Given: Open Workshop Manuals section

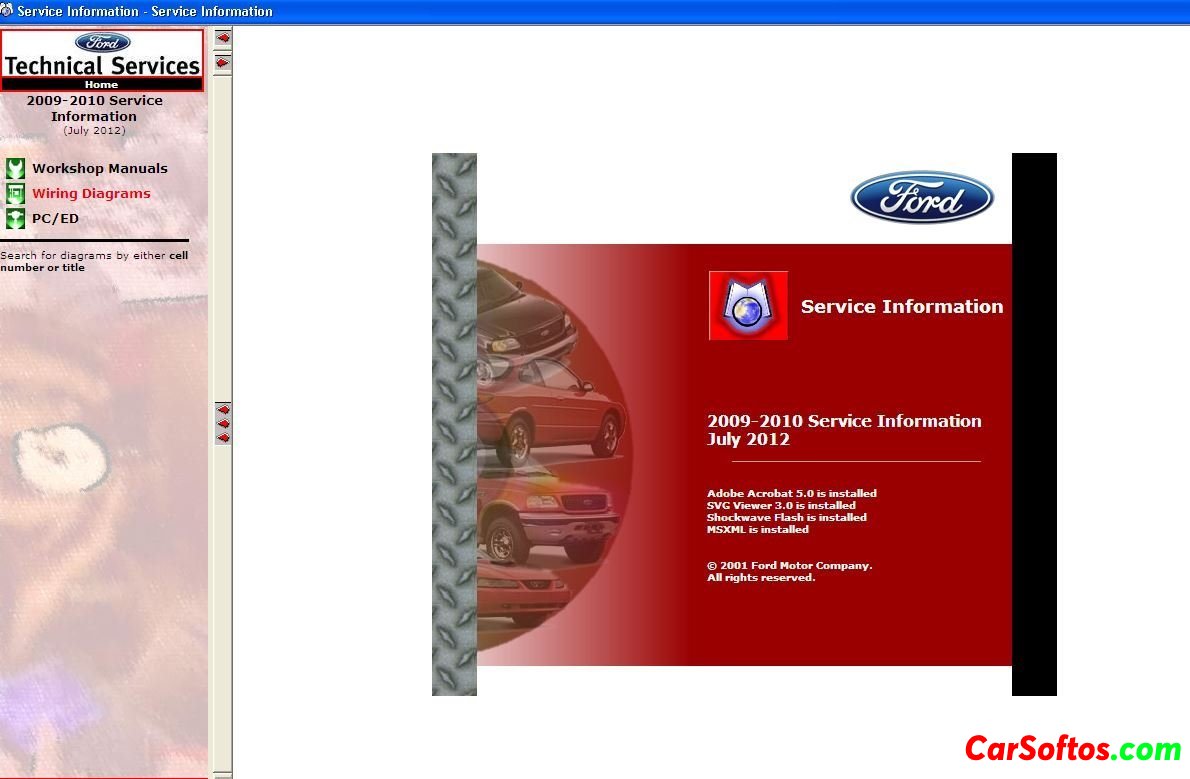Looking at the screenshot, I should tap(99, 168).
